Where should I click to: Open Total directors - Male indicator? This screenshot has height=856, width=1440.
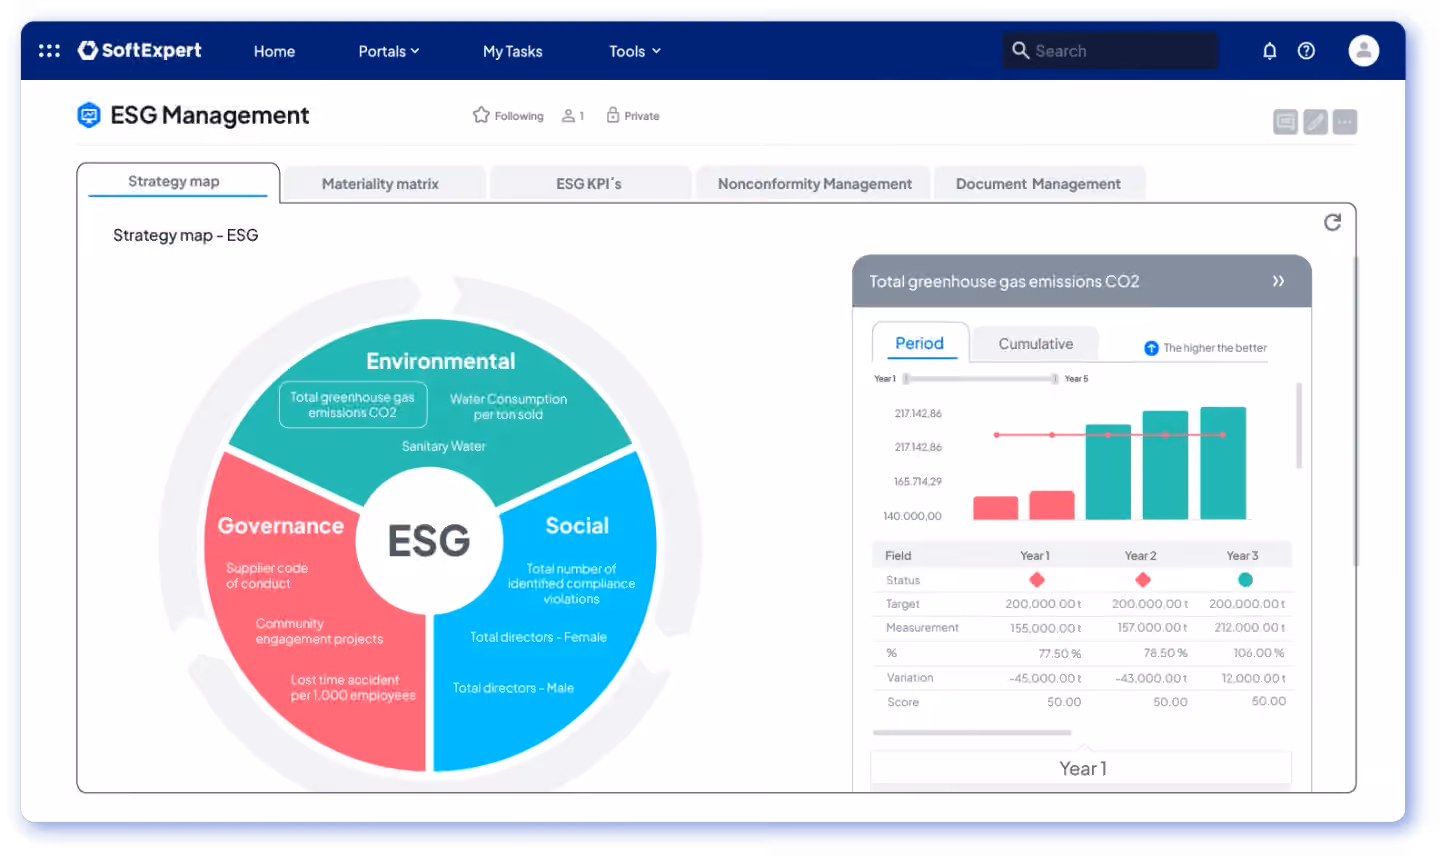tap(513, 688)
